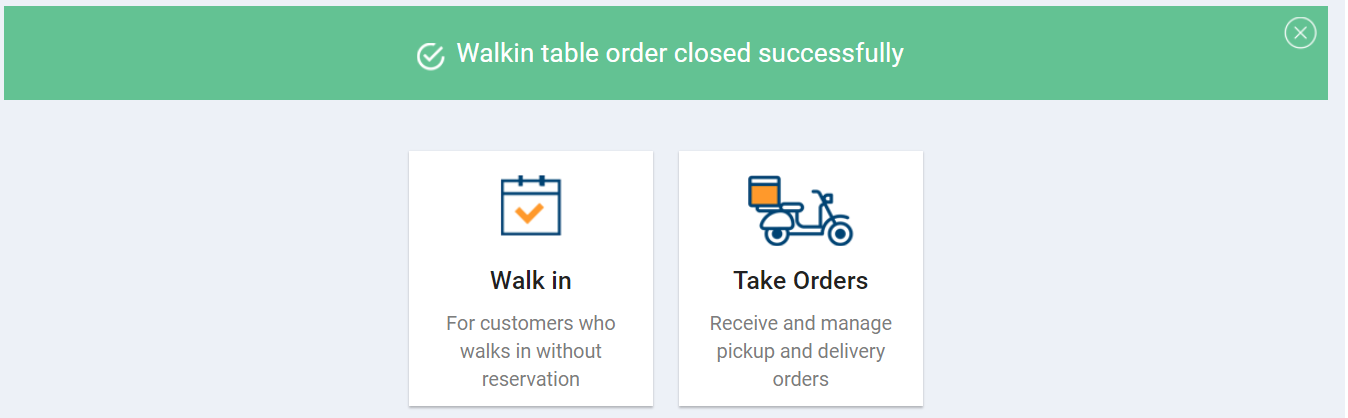Screen dimensions: 1348x418
Task: Click the scooter's rear wheel
Action: (x=775, y=234)
